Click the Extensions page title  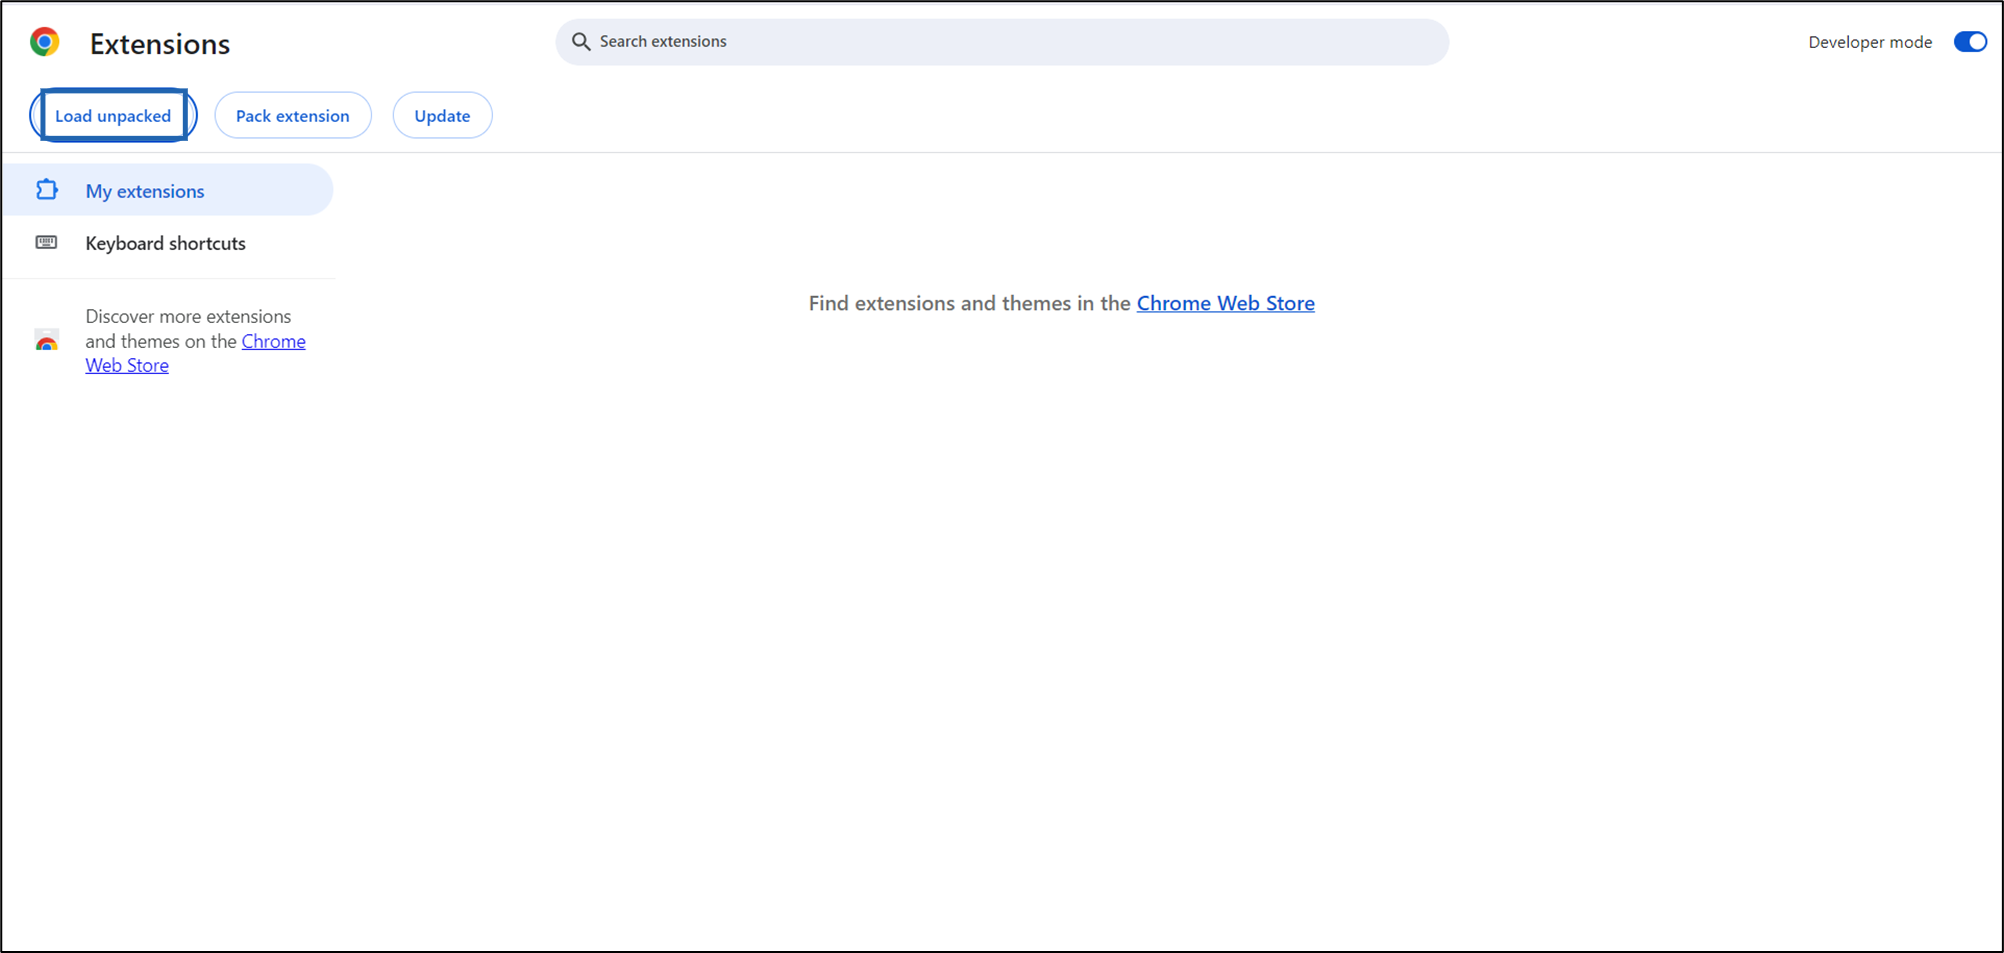(160, 44)
